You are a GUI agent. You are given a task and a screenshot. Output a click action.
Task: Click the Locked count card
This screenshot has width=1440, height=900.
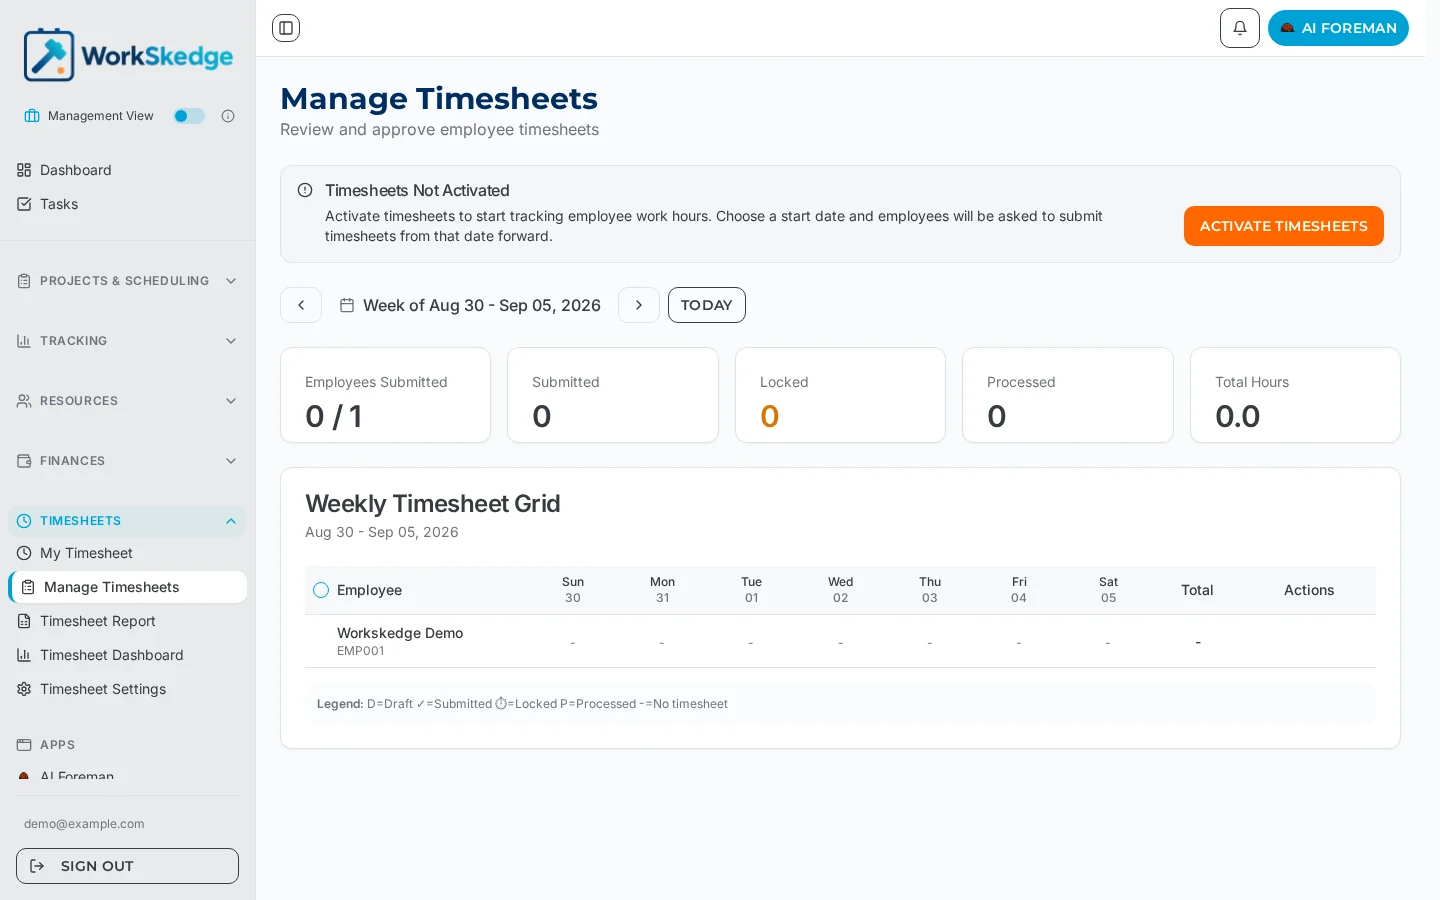click(x=840, y=395)
